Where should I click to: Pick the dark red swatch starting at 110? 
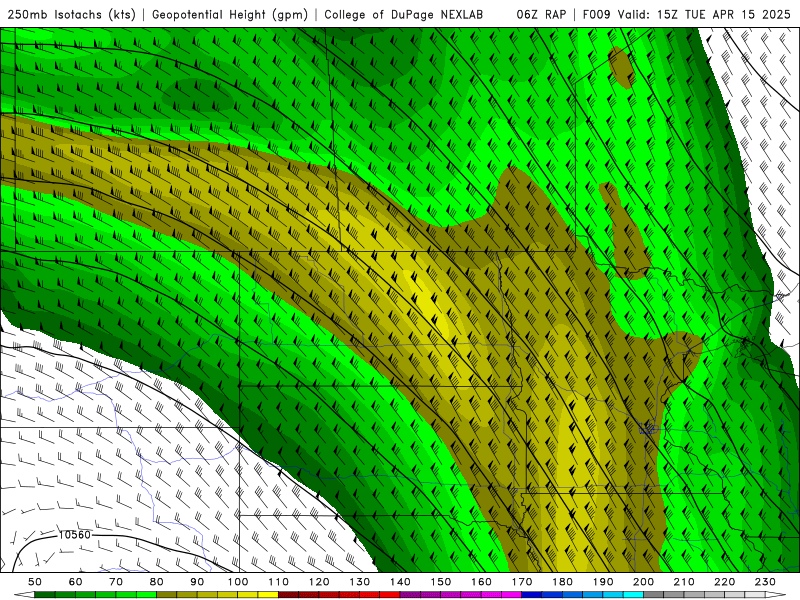click(x=289, y=595)
